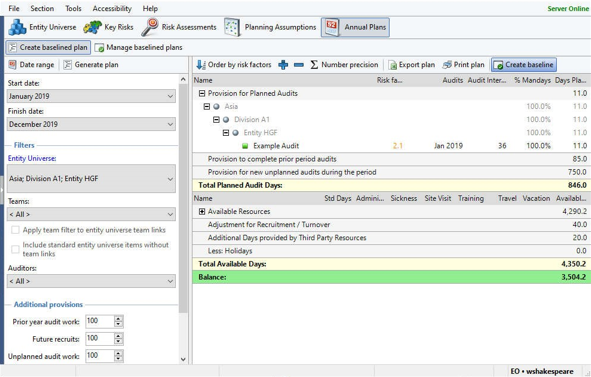Viewport: 591px width, 377px height.
Task: Open the Start date dropdown
Action: (x=91, y=96)
